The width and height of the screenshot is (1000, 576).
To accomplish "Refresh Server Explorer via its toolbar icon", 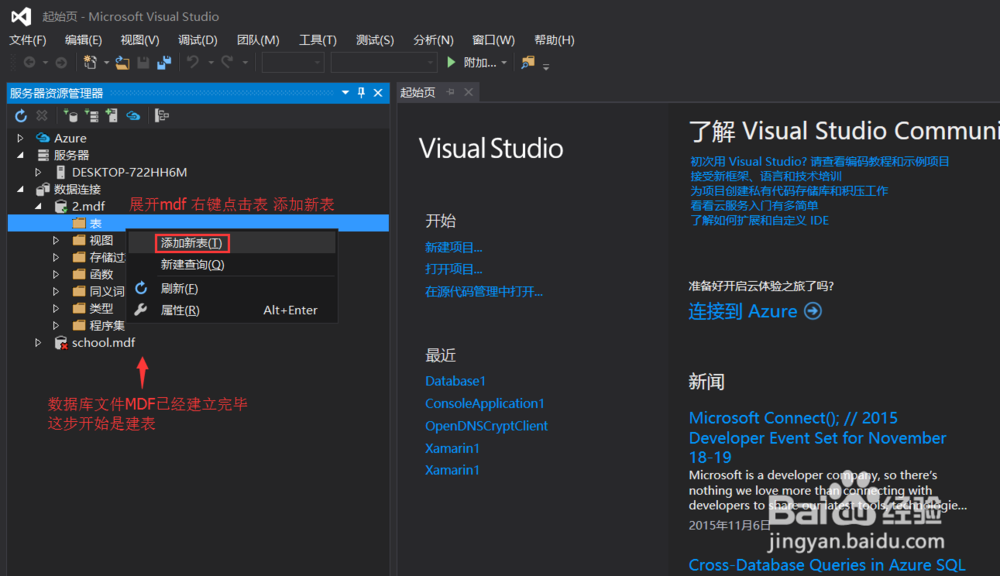I will (21, 115).
